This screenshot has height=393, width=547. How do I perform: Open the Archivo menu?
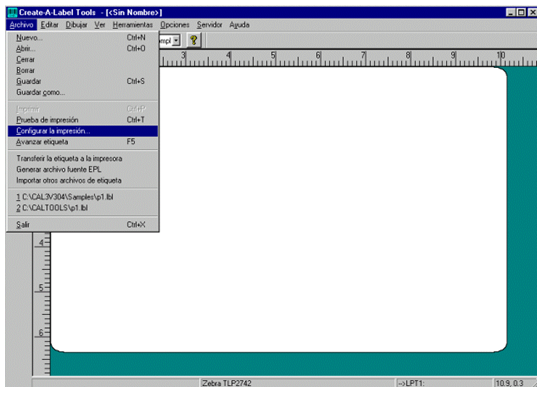pos(21,25)
